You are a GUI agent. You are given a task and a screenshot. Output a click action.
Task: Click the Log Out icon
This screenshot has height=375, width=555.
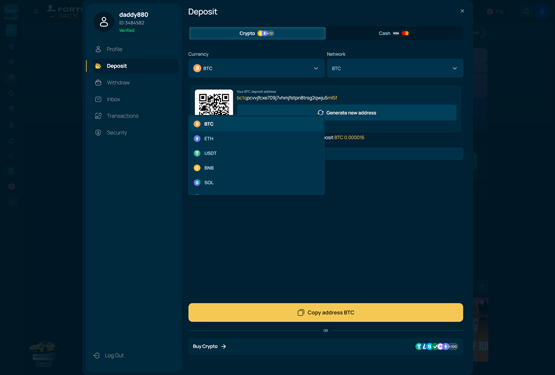(96, 355)
